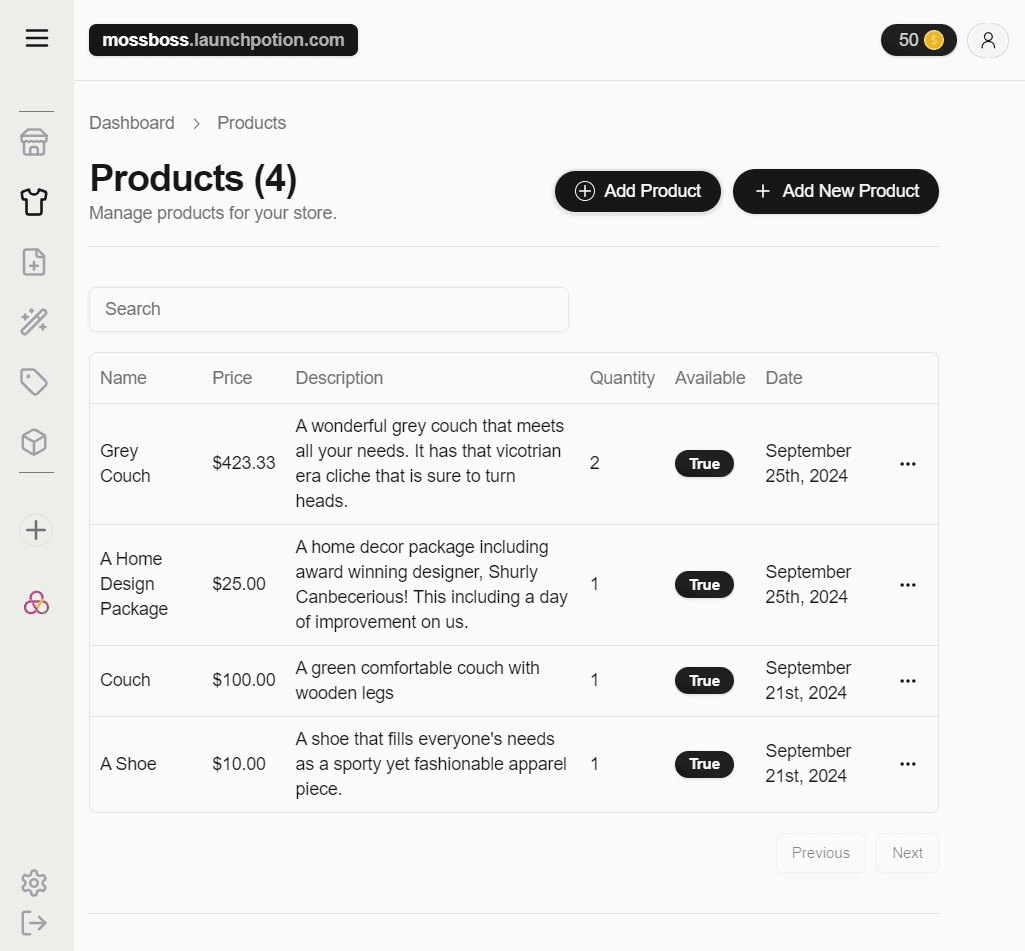The height and width of the screenshot is (951, 1025).
Task: Select Products in the breadcrumb trail
Action: coord(251,122)
